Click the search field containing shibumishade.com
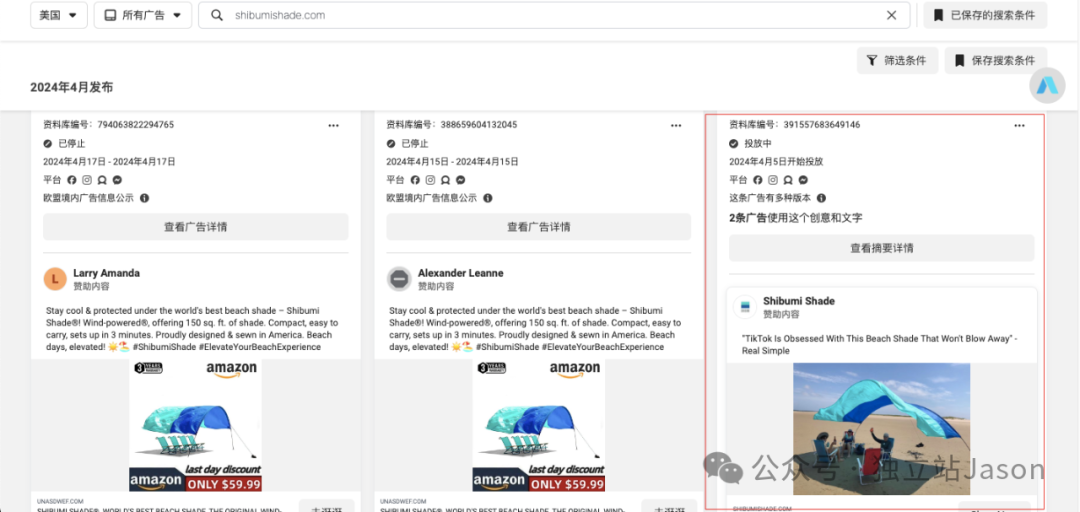 [554, 15]
